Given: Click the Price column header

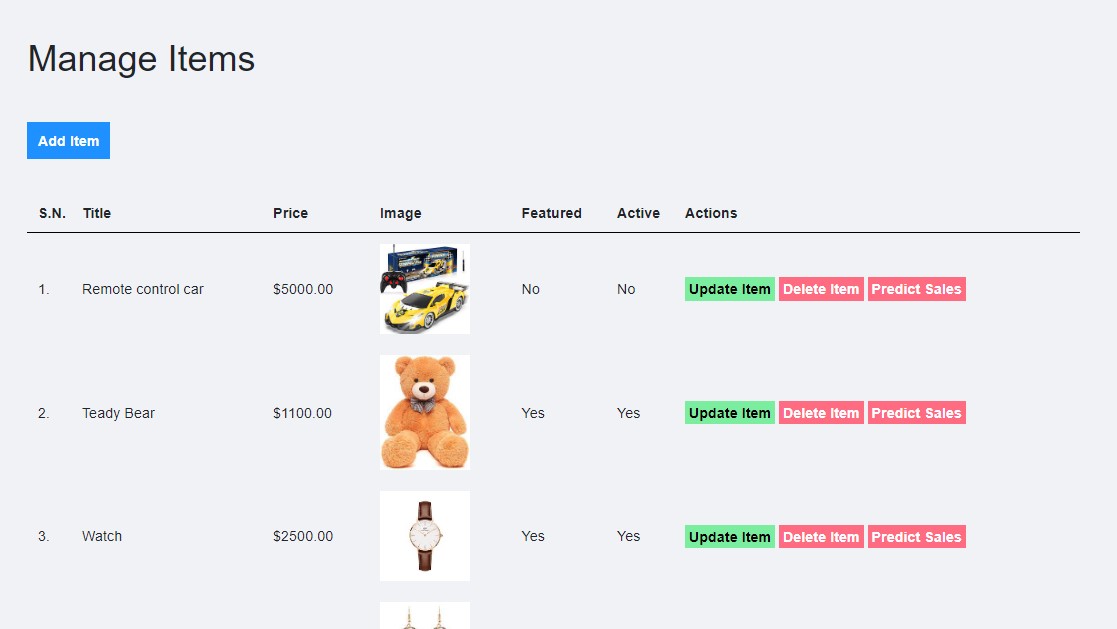Looking at the screenshot, I should [290, 213].
